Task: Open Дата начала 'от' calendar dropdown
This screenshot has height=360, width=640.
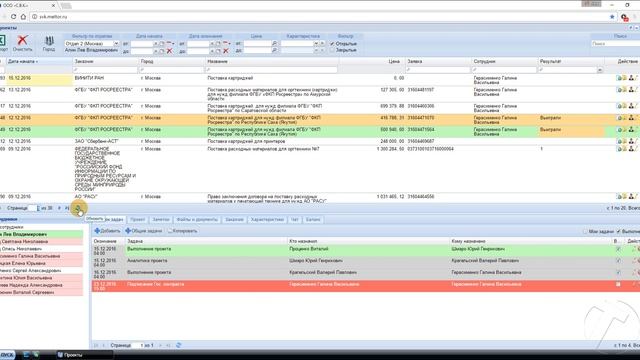Action: [x=170, y=43]
